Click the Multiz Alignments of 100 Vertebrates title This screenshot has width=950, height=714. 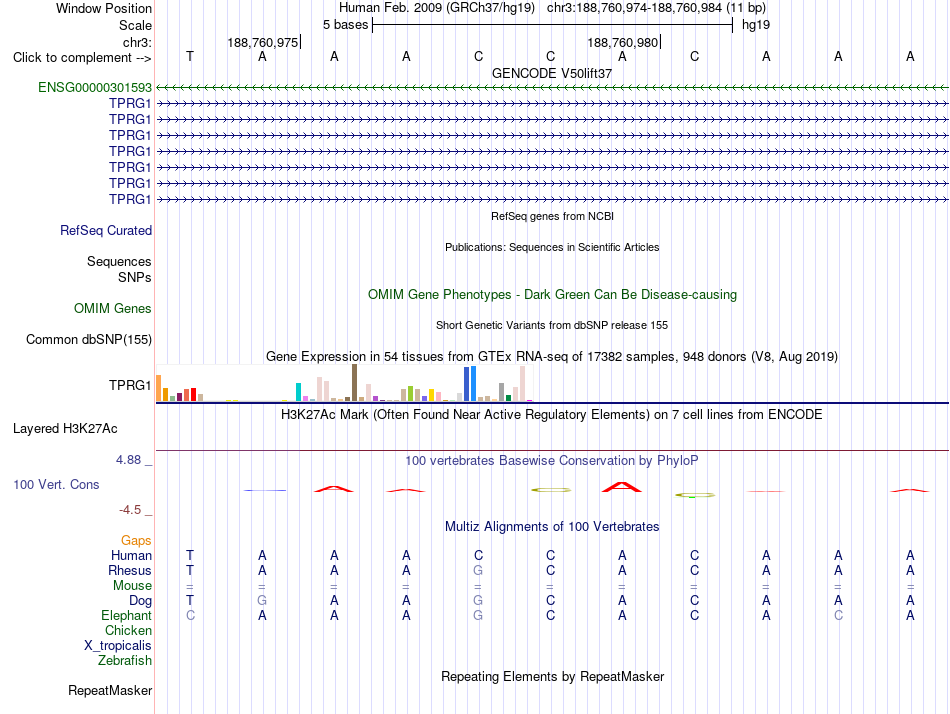552,526
